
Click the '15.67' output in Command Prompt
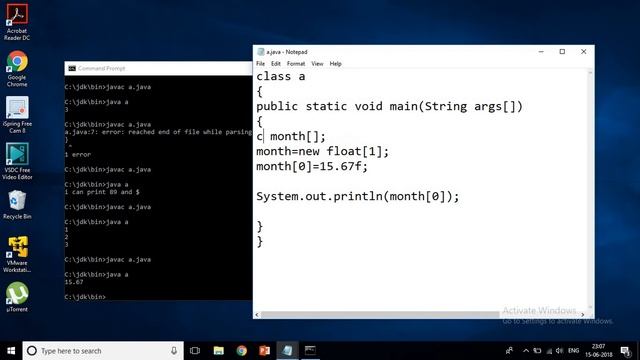74,282
